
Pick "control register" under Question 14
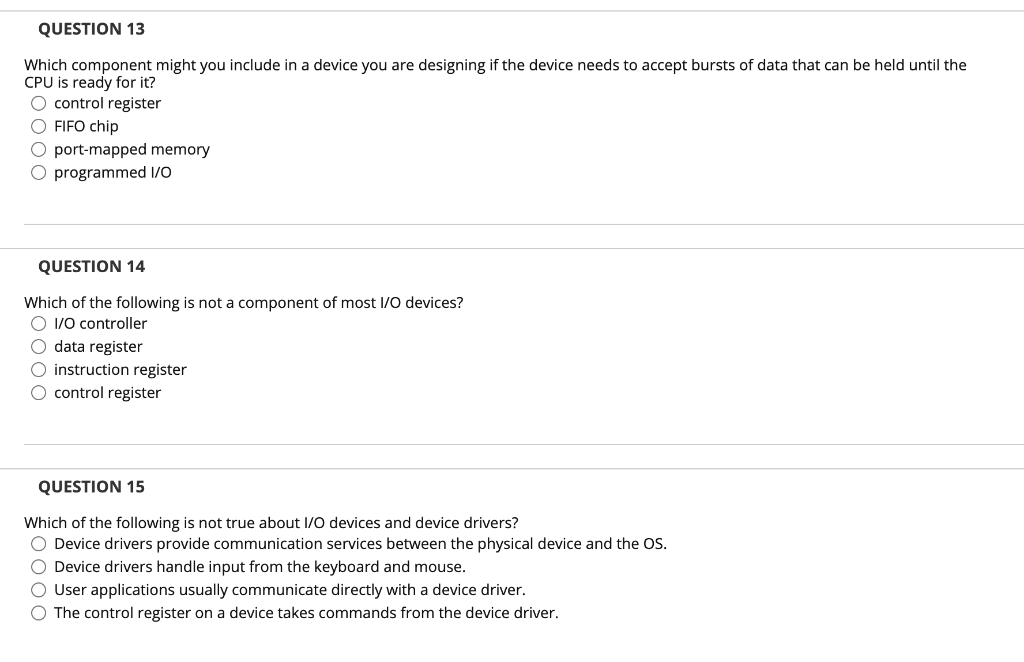pyautogui.click(x=38, y=392)
